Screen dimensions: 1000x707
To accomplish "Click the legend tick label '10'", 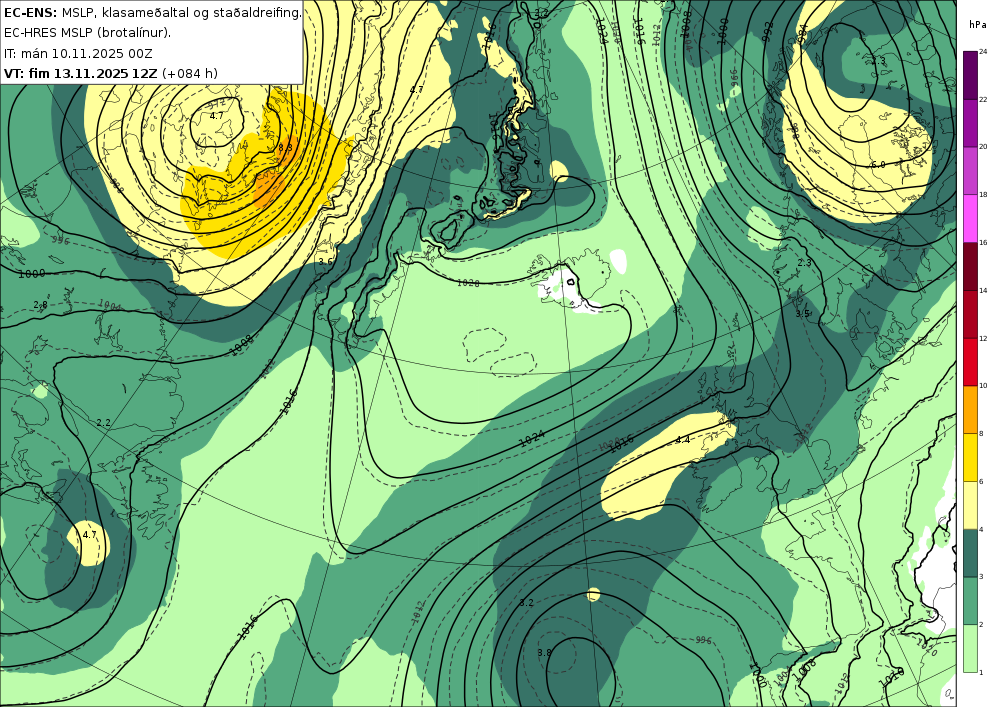I will point(983,386).
